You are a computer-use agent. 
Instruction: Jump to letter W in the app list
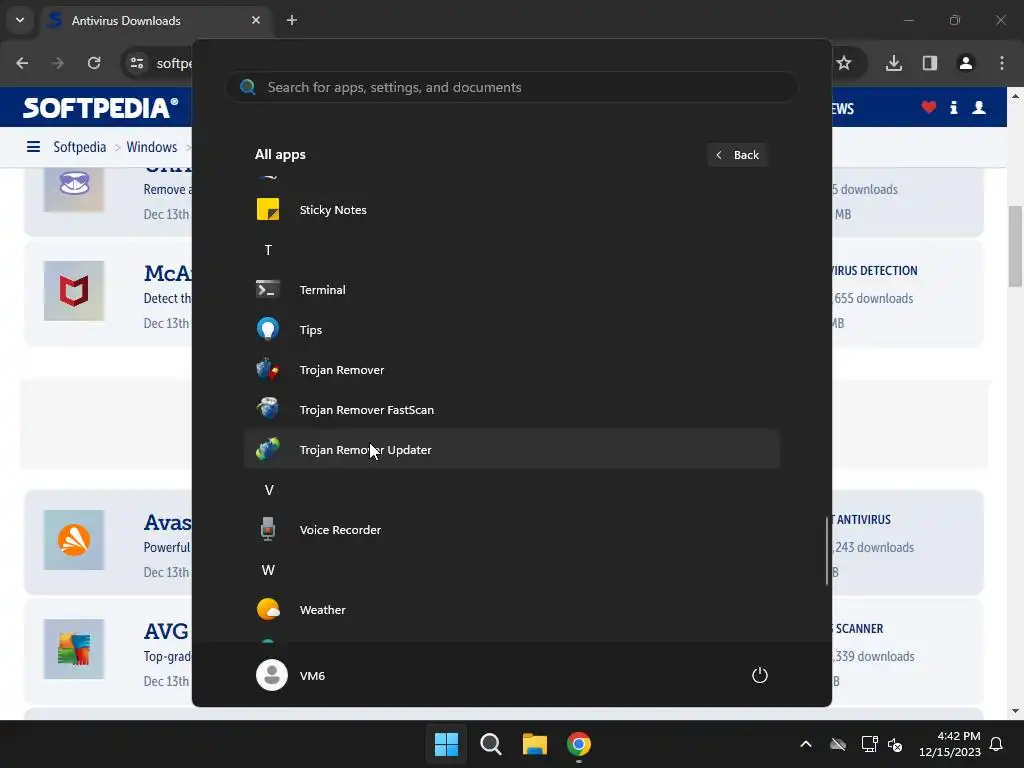[268, 570]
